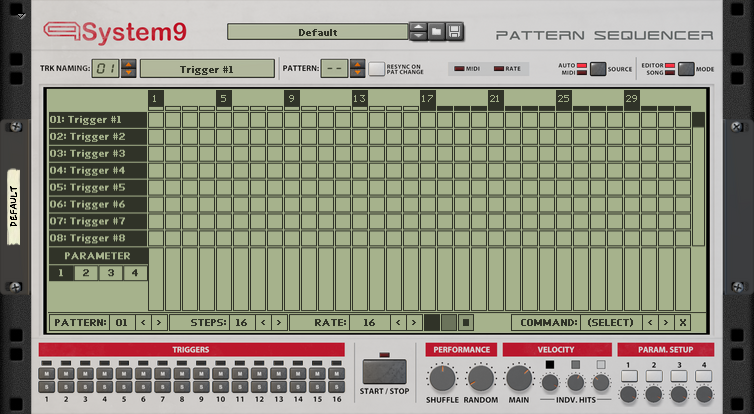The height and width of the screenshot is (414, 754).
Task: Switch to Parameter tab 1
Action: click(61, 273)
